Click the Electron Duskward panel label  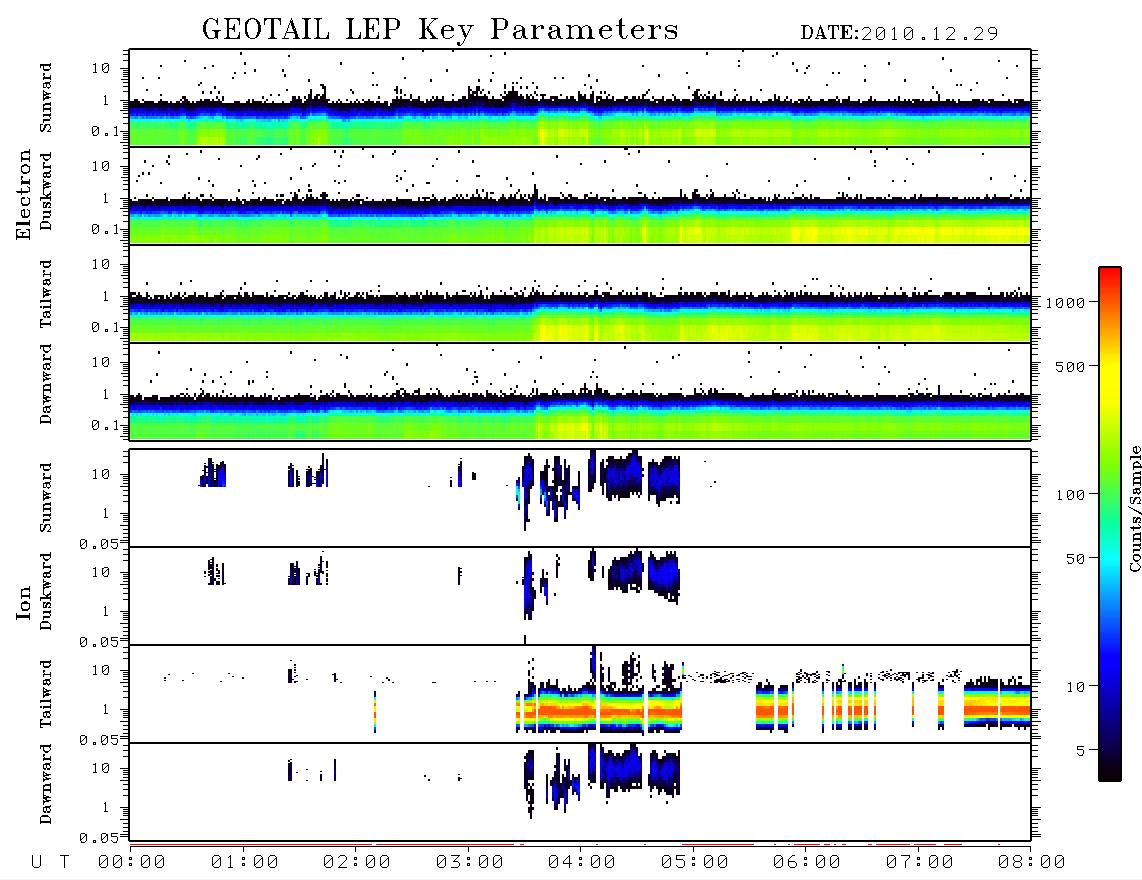point(46,192)
